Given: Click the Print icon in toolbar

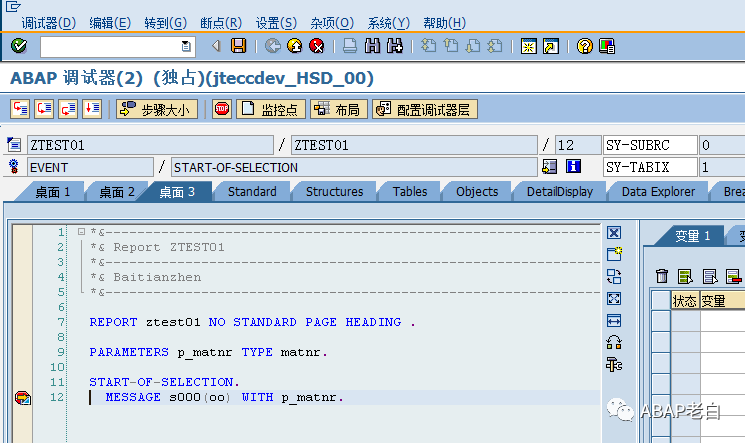Looking at the screenshot, I should 350,46.
